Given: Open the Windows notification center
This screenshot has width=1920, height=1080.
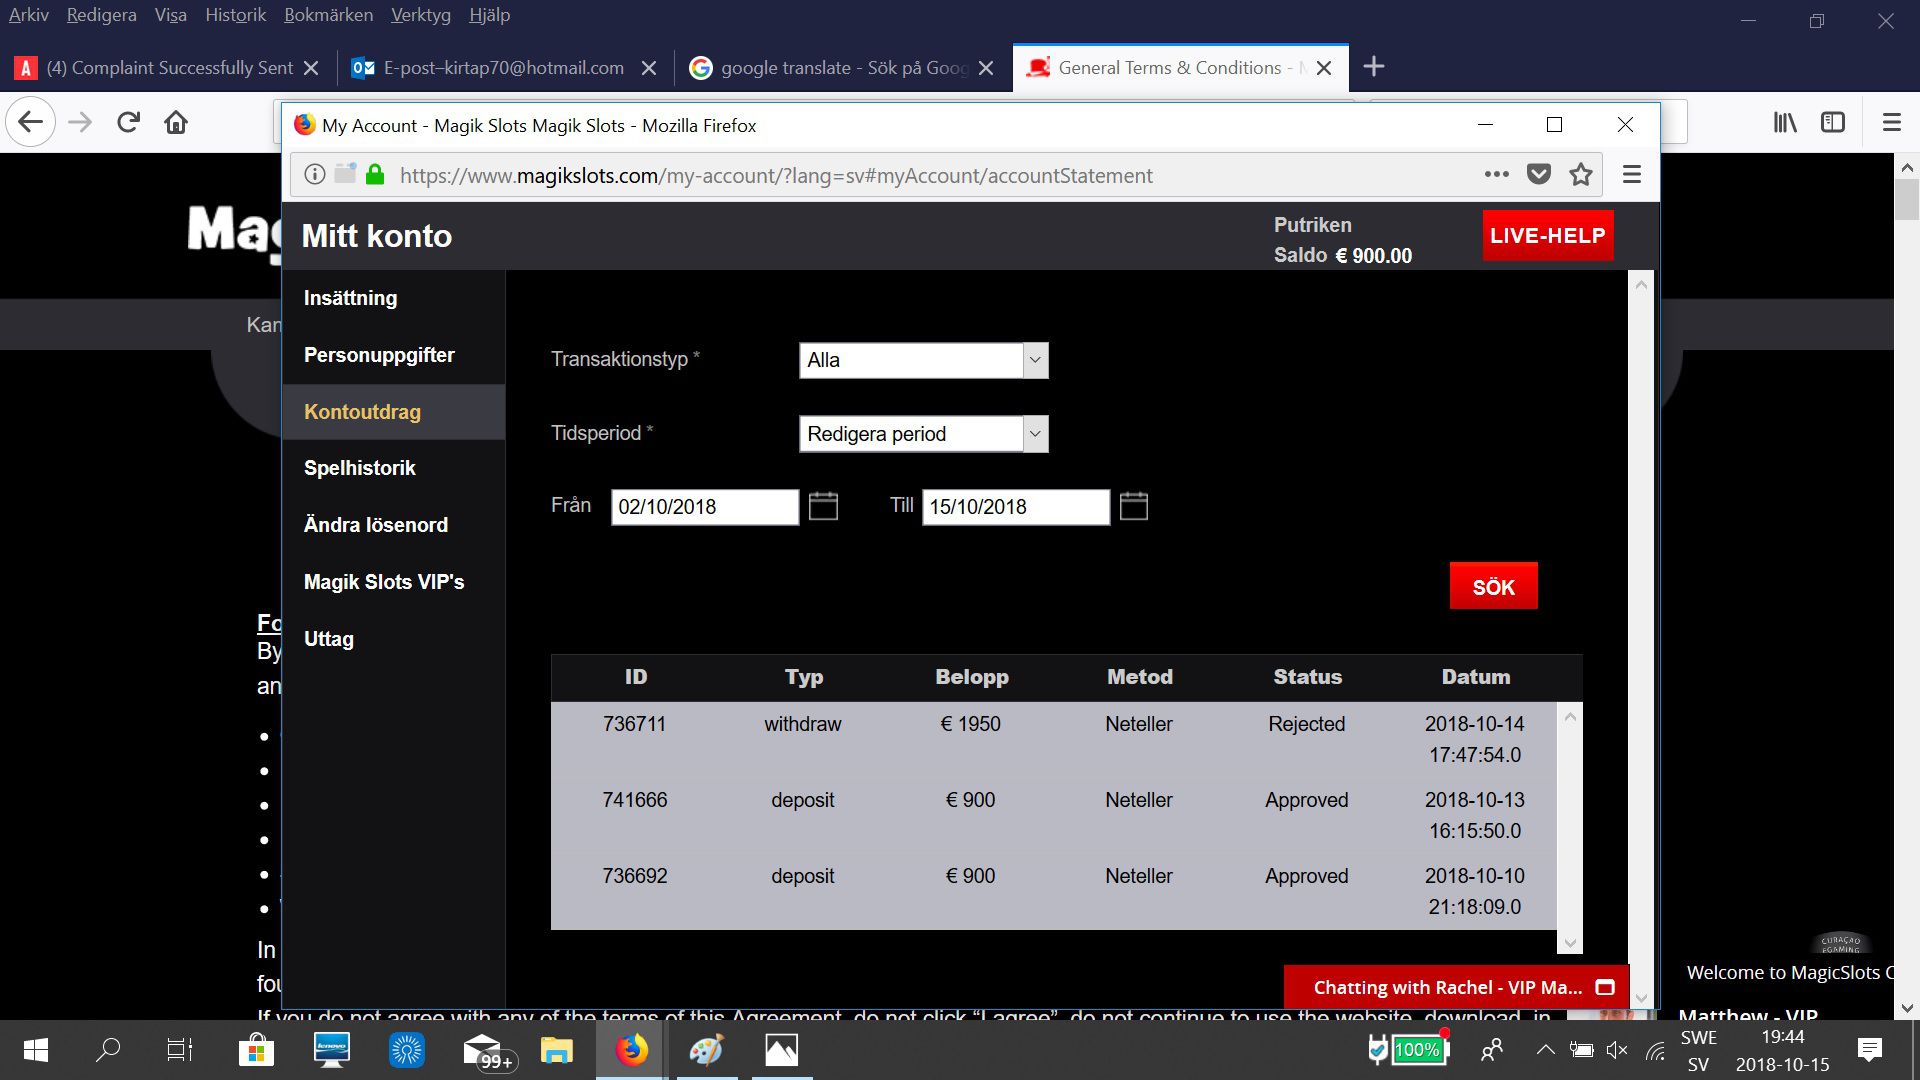Looking at the screenshot, I should tap(1869, 1050).
